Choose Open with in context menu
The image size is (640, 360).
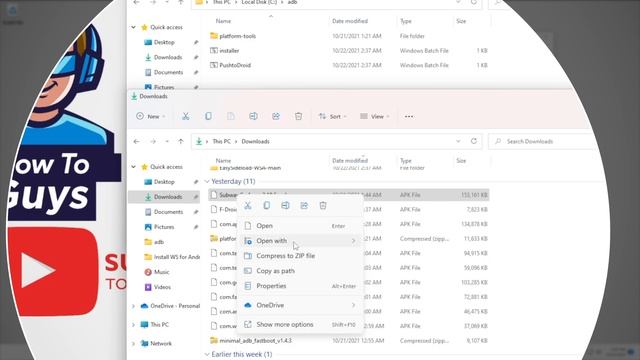(x=300, y=241)
